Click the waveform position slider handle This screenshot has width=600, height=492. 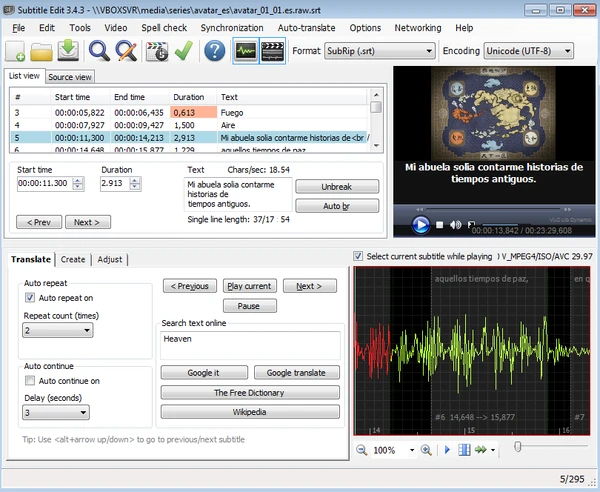[517, 448]
